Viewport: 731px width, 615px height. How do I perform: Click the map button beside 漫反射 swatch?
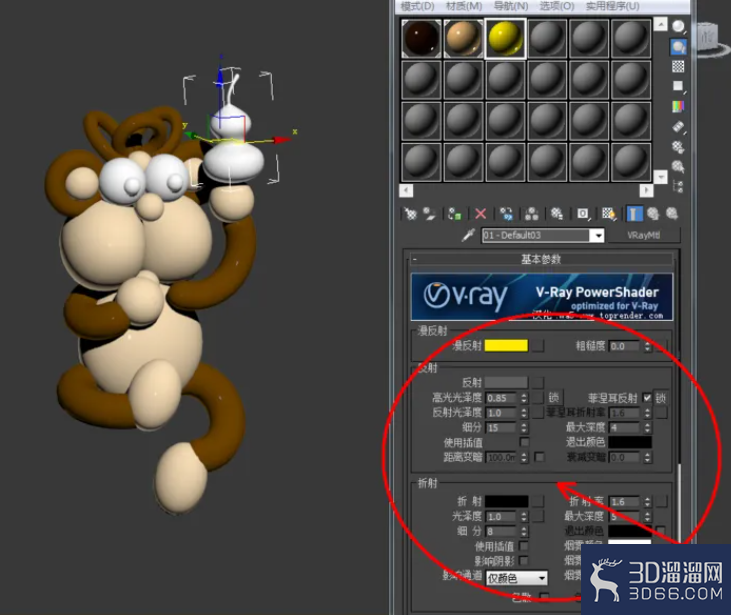pyautogui.click(x=538, y=346)
